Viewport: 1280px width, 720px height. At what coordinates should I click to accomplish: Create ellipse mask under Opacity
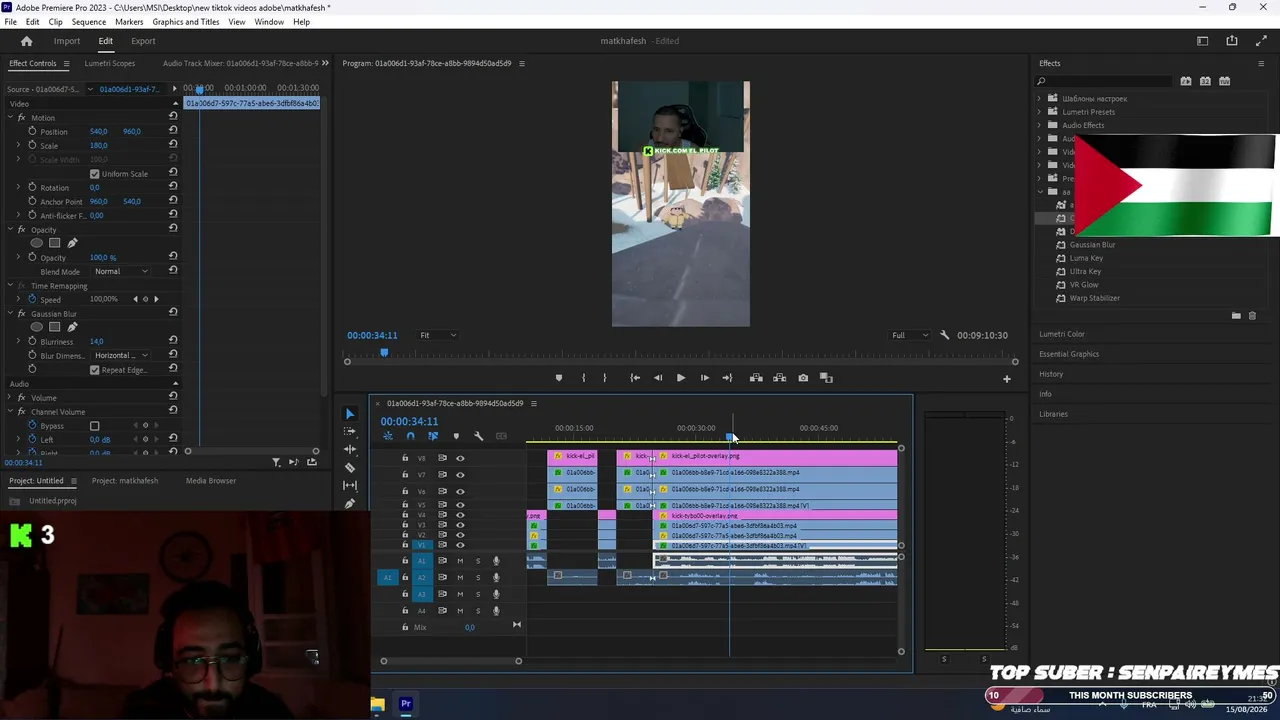(x=37, y=243)
